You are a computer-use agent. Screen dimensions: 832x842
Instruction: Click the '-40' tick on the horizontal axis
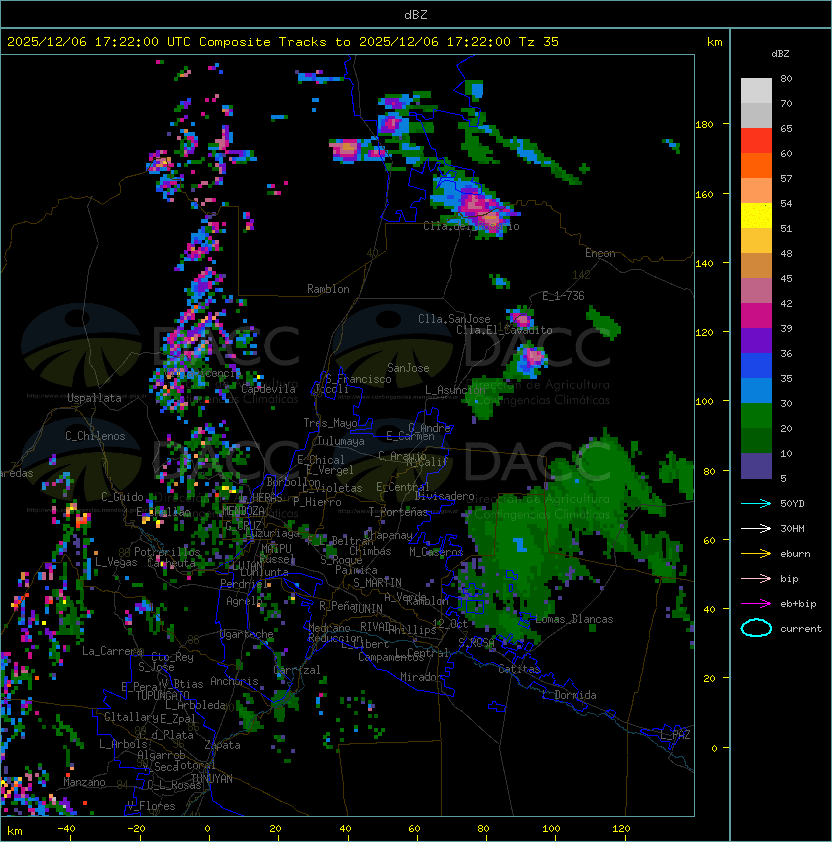pos(66,829)
